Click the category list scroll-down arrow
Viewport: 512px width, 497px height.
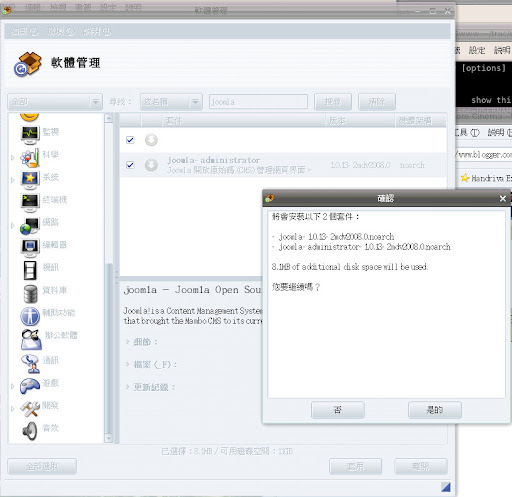click(109, 438)
